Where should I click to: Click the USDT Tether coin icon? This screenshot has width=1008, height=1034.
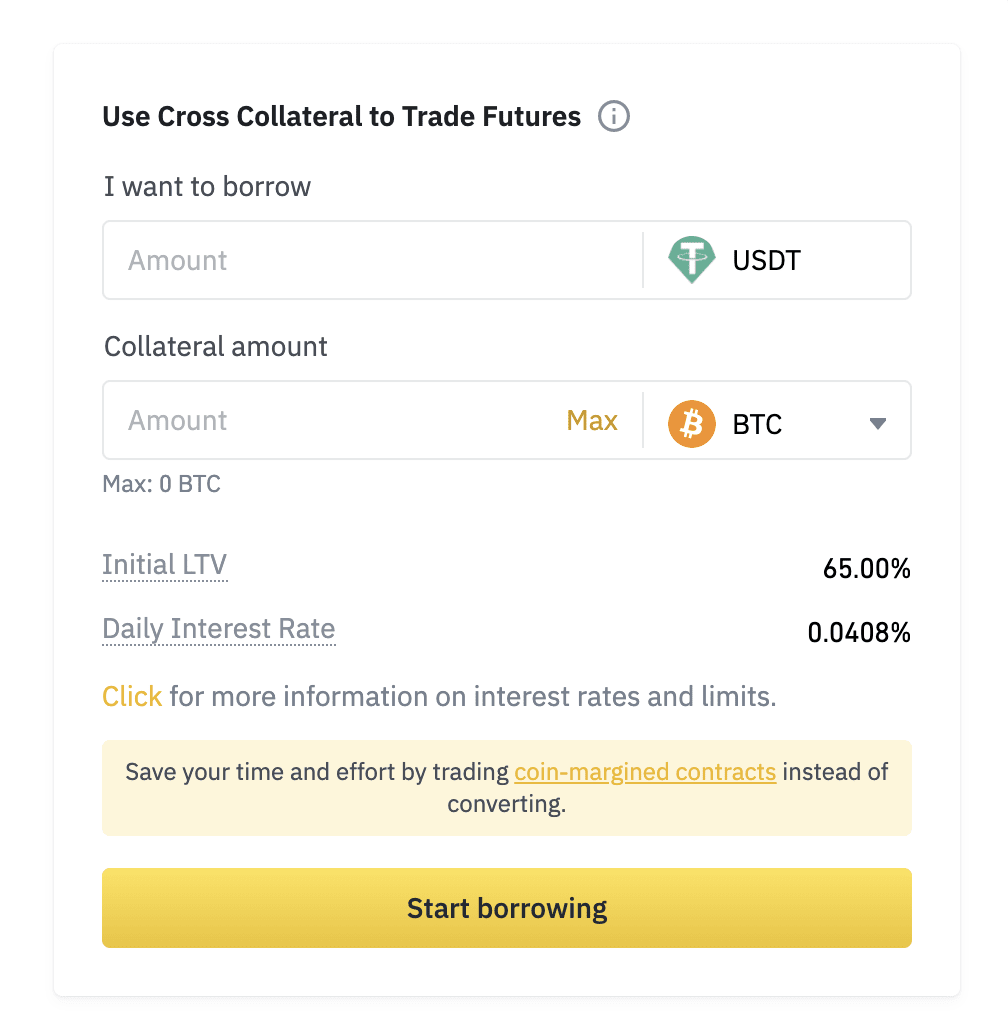tap(692, 260)
